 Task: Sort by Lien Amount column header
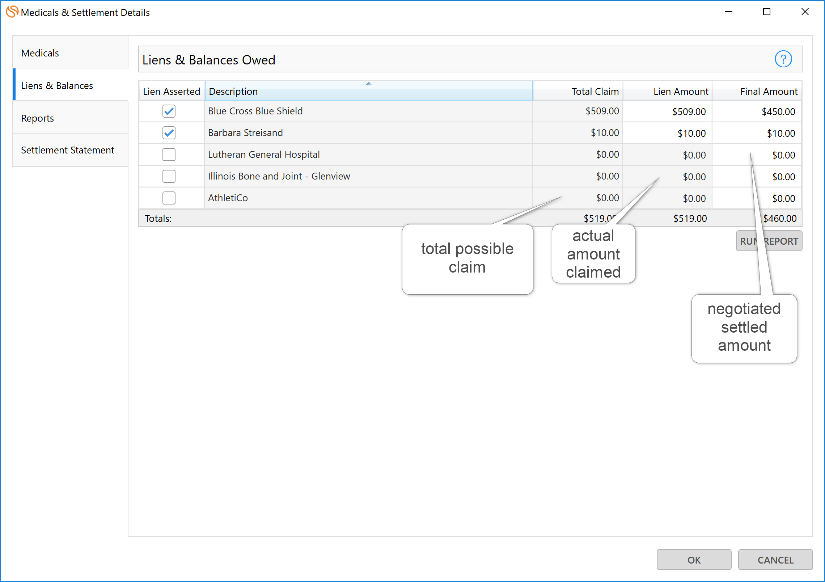coord(667,91)
